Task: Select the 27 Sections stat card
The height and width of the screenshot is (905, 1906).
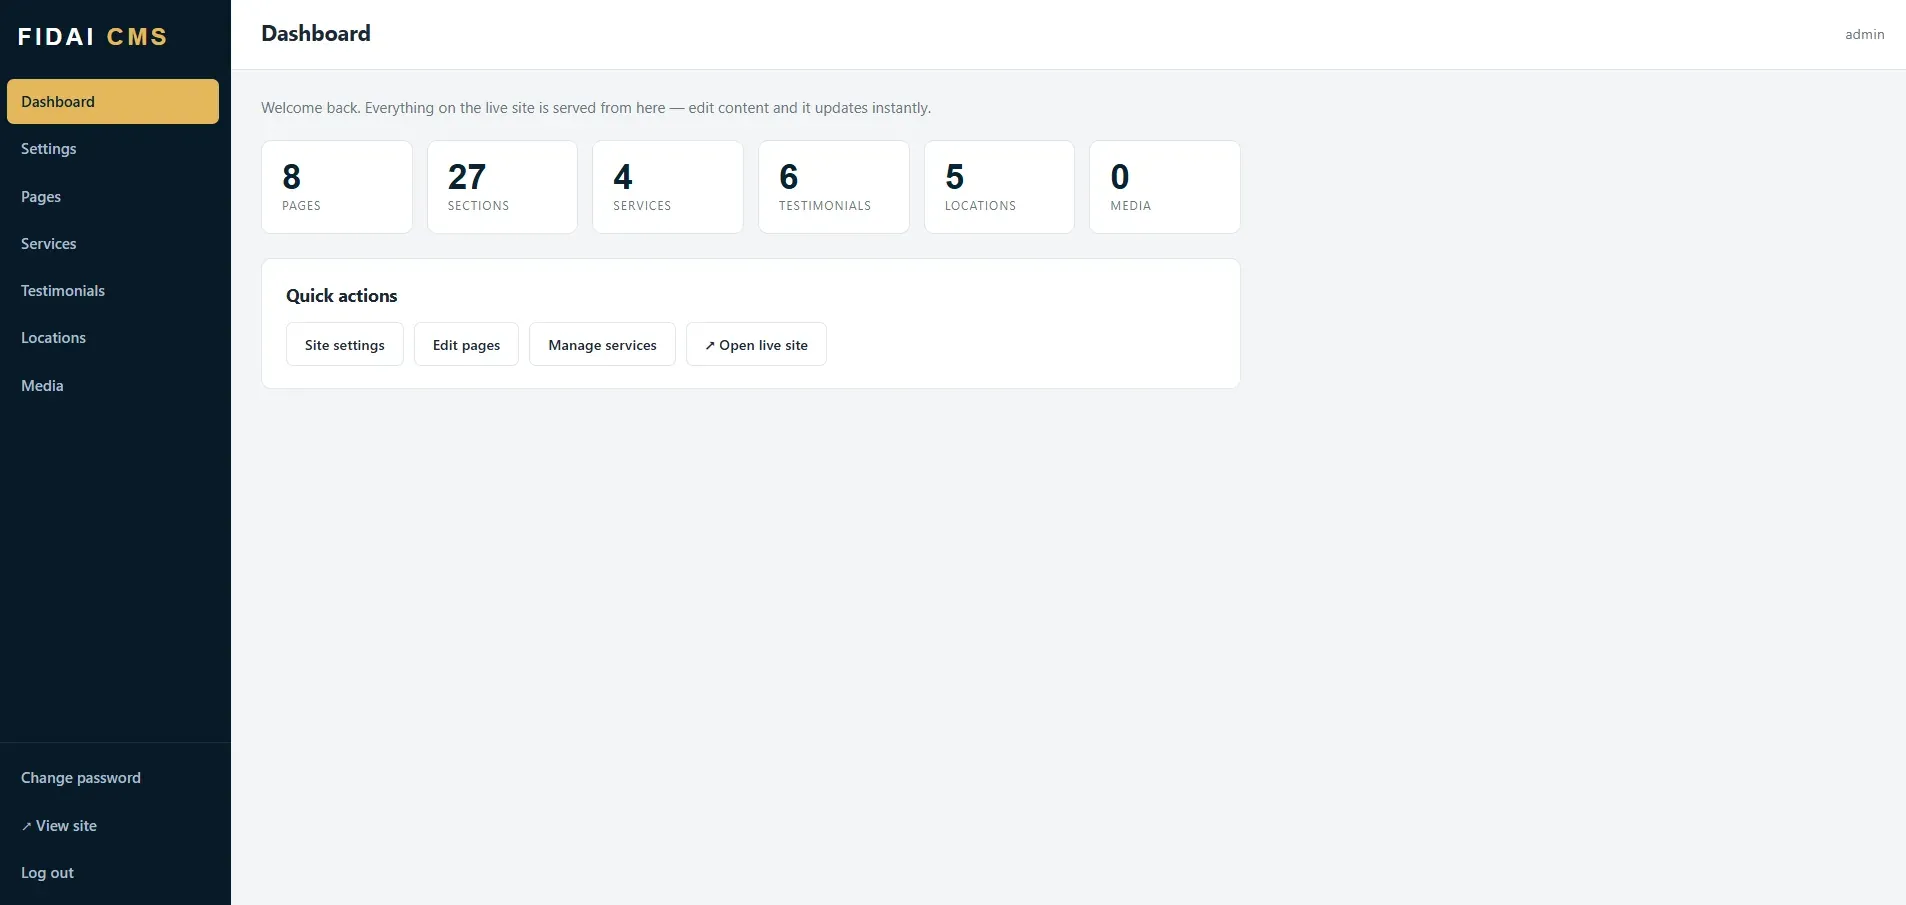Action: [x=502, y=187]
